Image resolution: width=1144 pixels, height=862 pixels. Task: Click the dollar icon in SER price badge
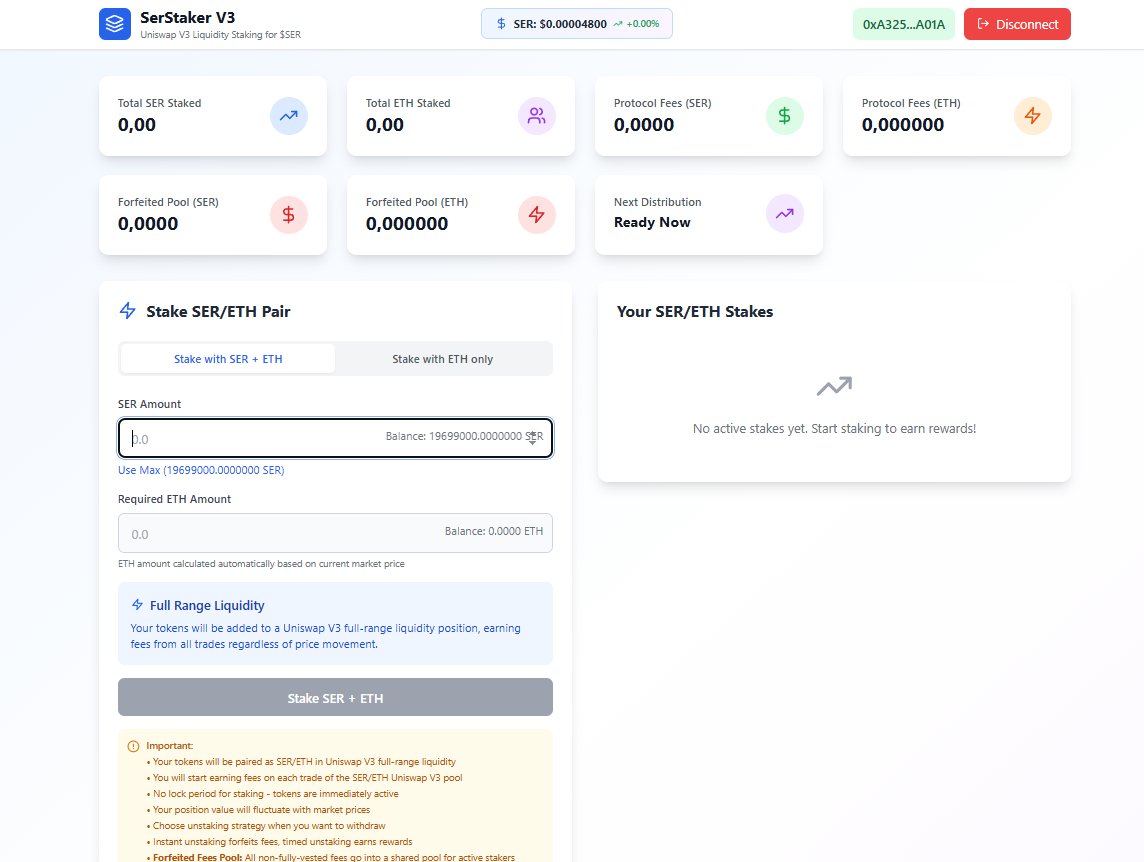click(501, 24)
